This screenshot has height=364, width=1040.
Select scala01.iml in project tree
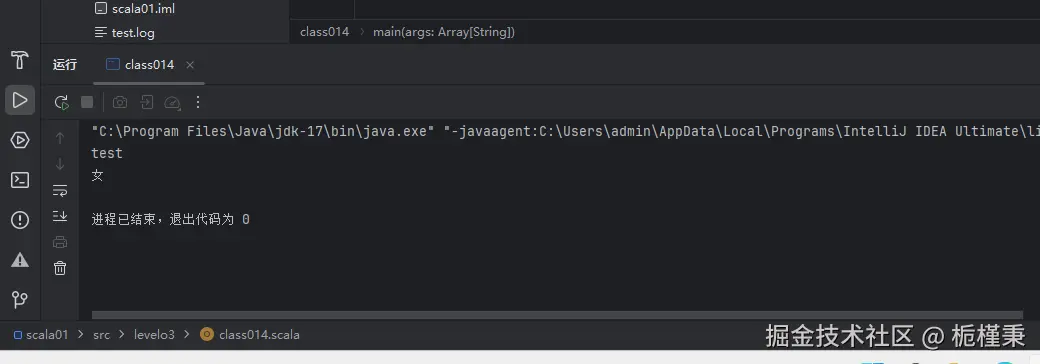tap(135, 9)
